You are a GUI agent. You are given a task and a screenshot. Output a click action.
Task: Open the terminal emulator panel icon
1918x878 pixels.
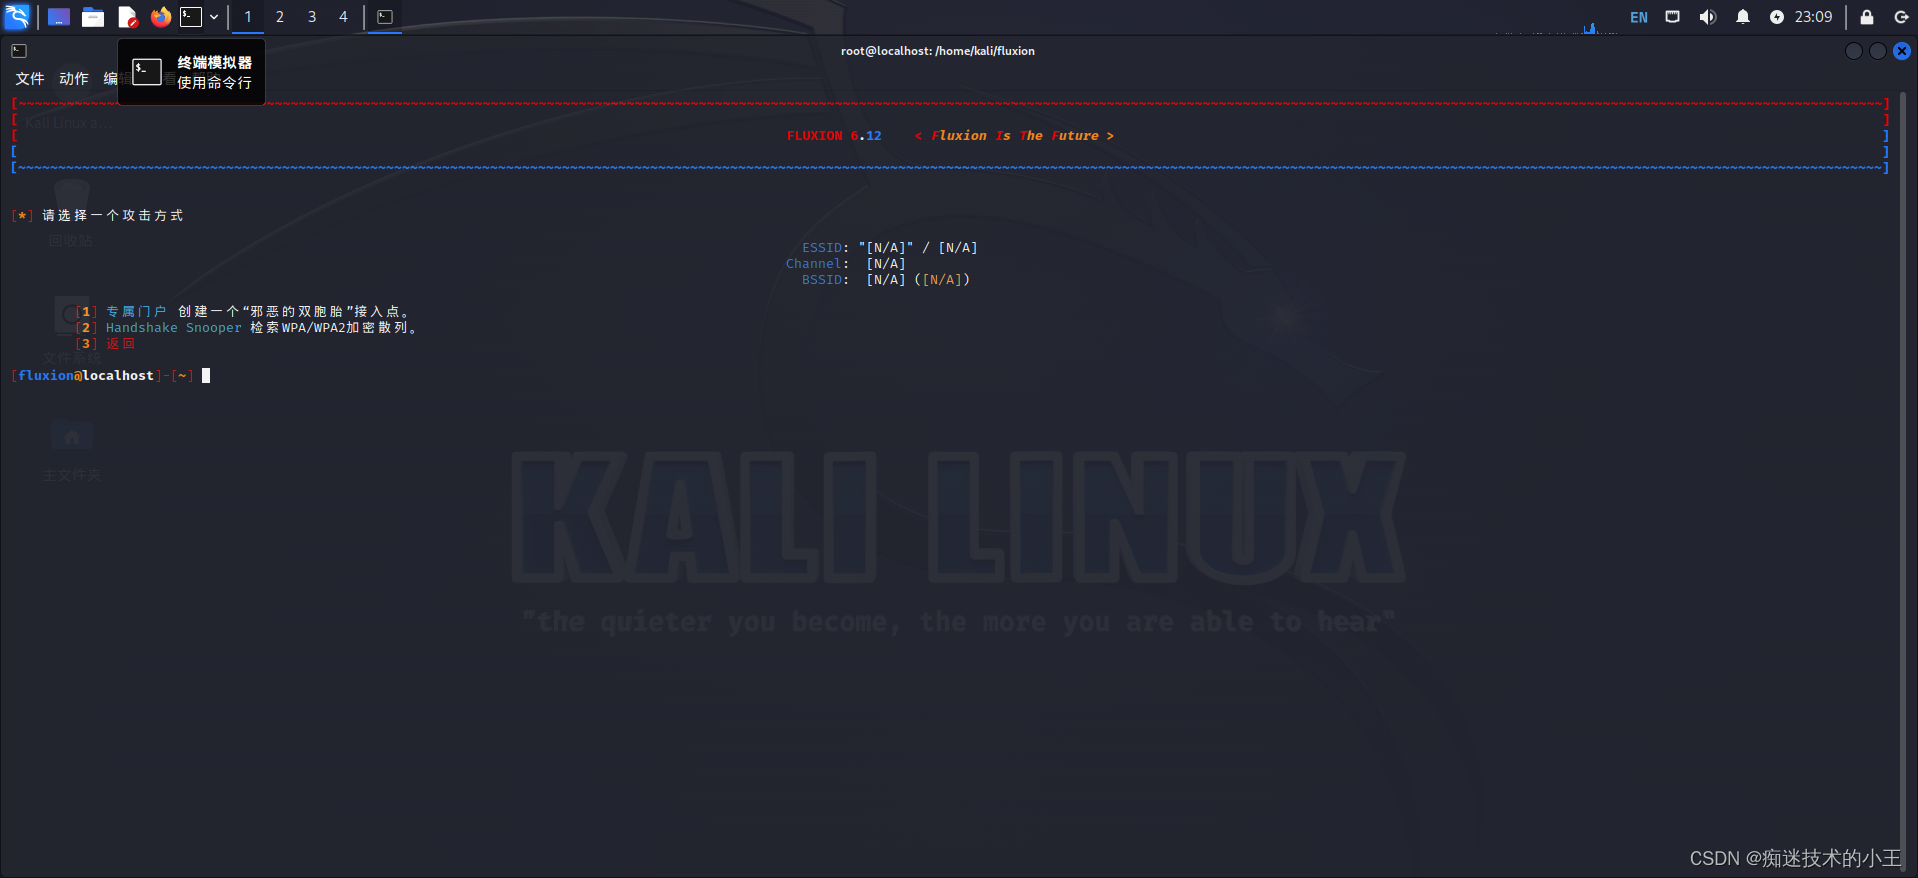[x=191, y=17]
